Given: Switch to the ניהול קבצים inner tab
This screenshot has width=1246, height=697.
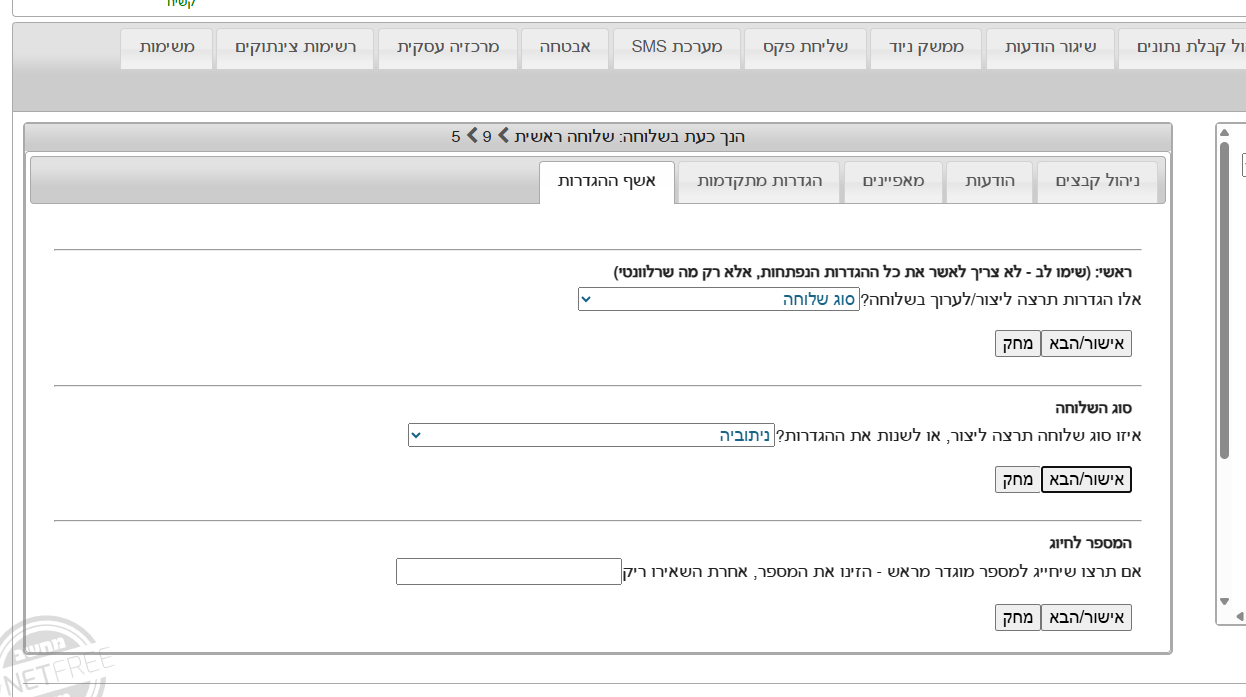Looking at the screenshot, I should [x=1097, y=181].
